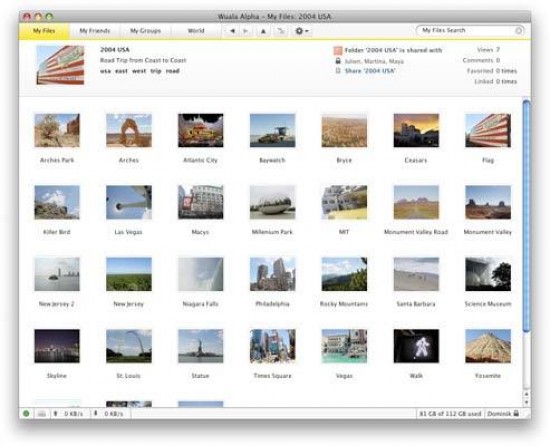Click the vertical scrollbar thumb
This screenshot has width=550, height=446.
(526, 216)
